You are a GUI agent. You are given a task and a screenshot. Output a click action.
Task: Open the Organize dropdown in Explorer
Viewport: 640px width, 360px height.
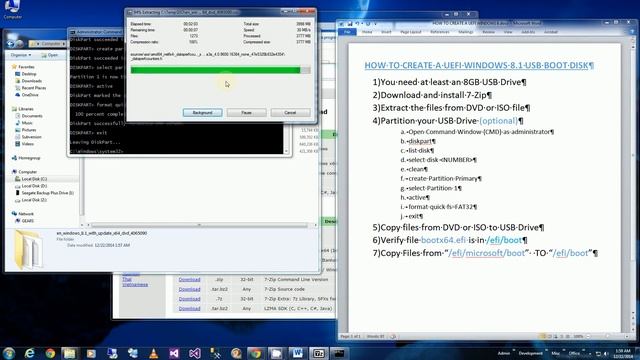click(x=20, y=55)
